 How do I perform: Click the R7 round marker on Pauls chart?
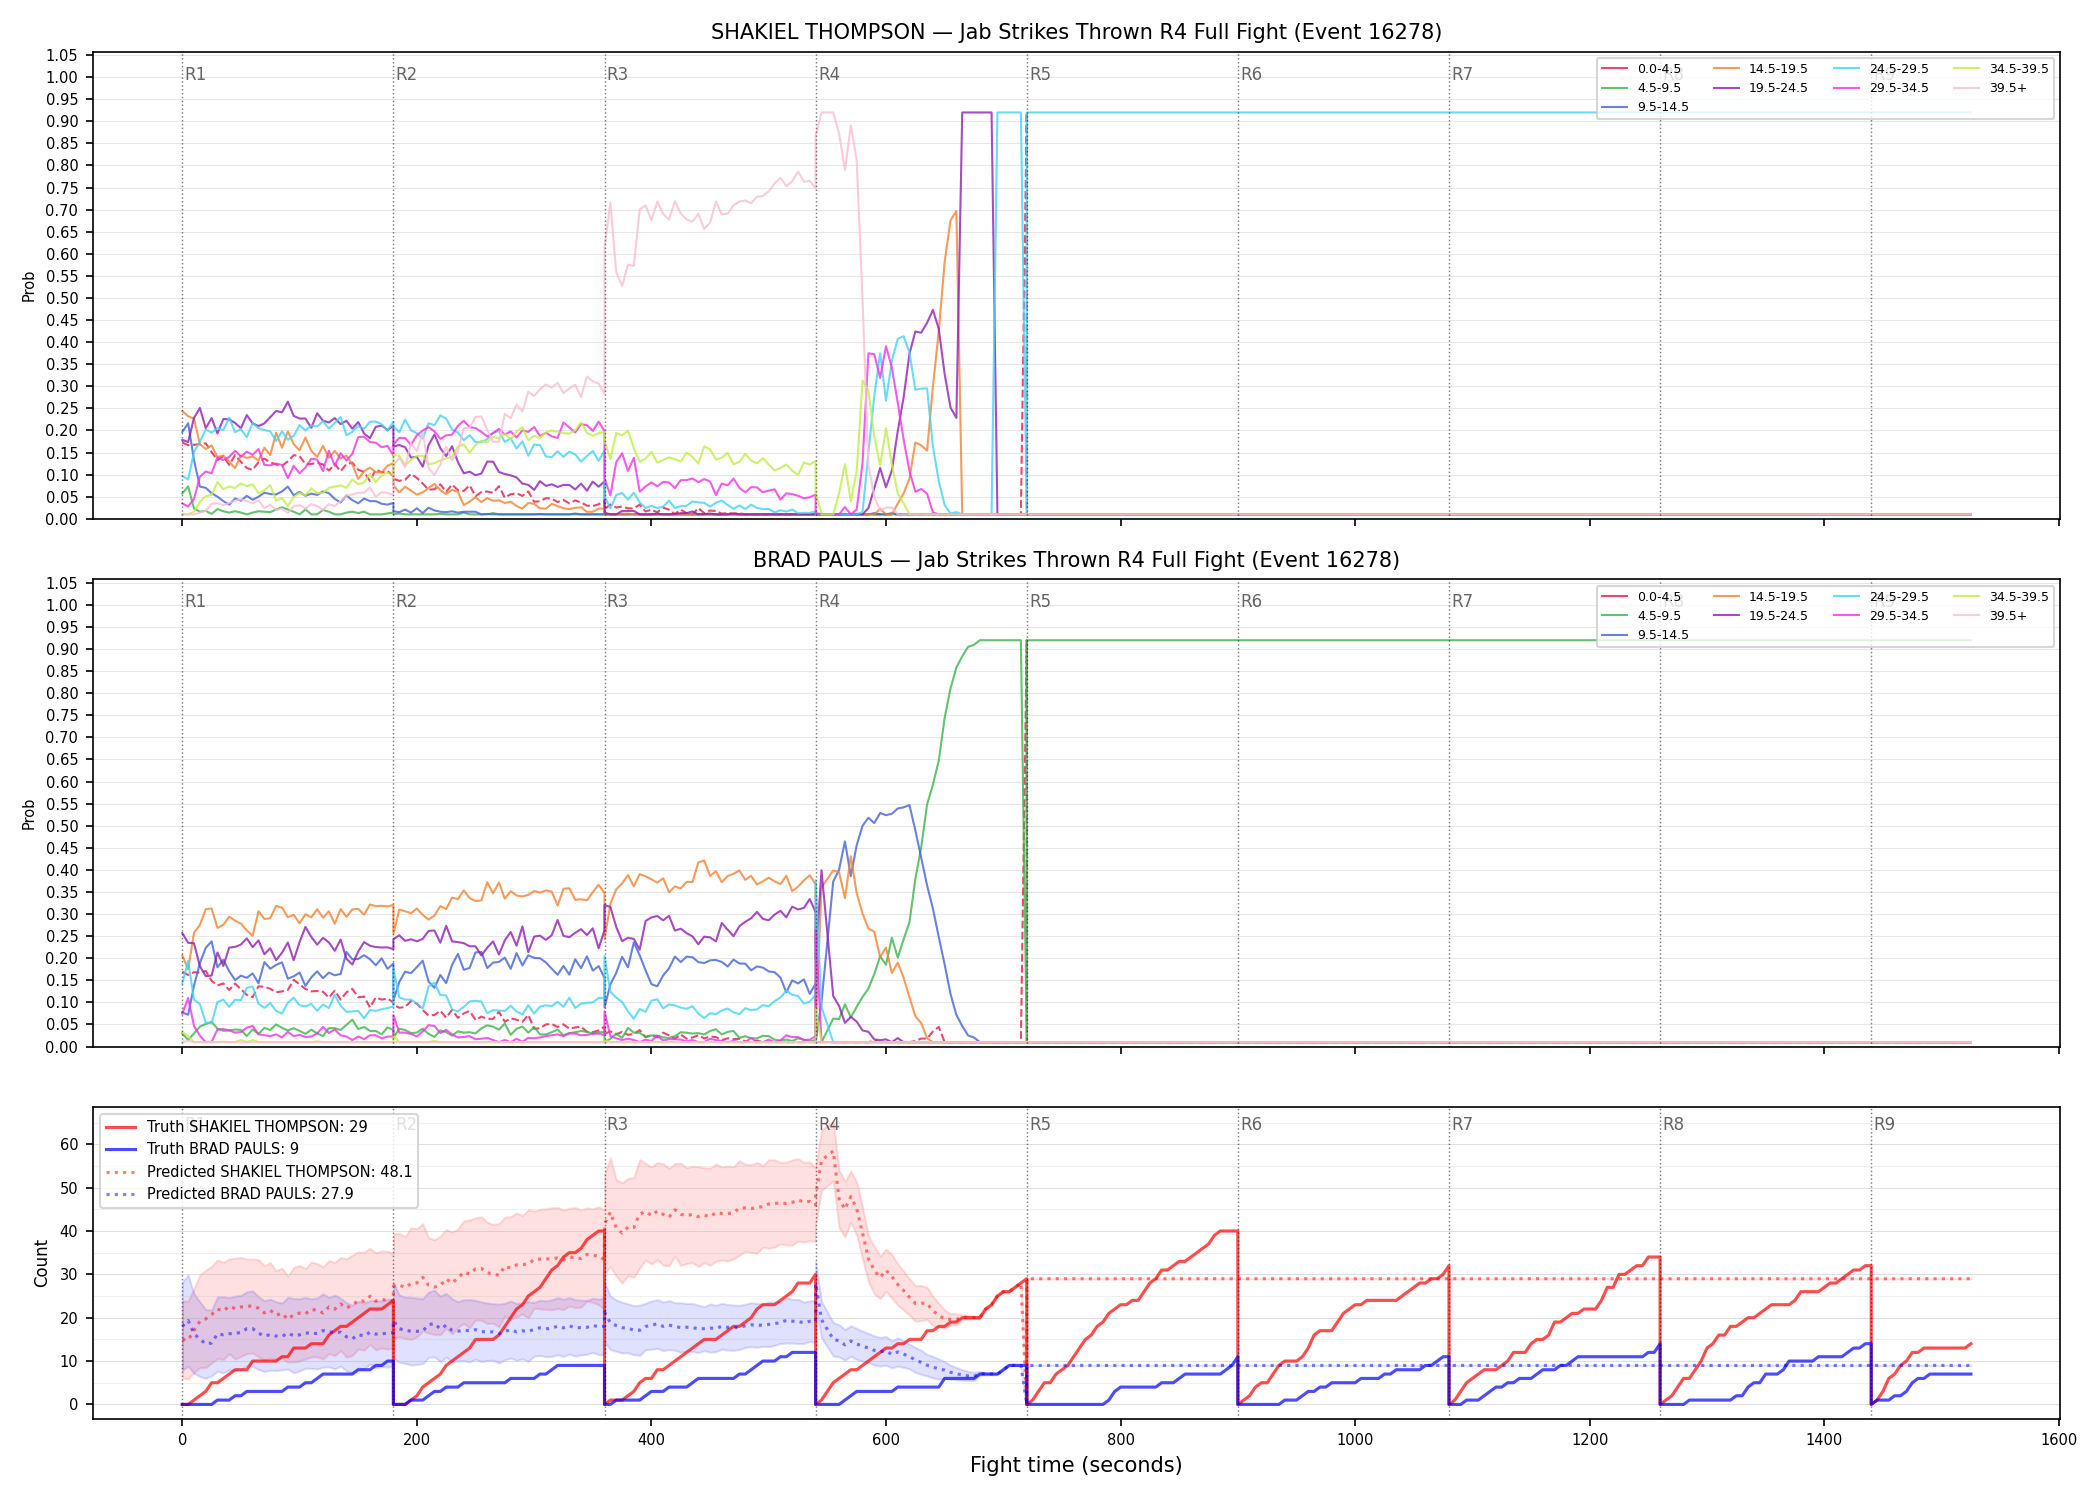tap(1462, 601)
